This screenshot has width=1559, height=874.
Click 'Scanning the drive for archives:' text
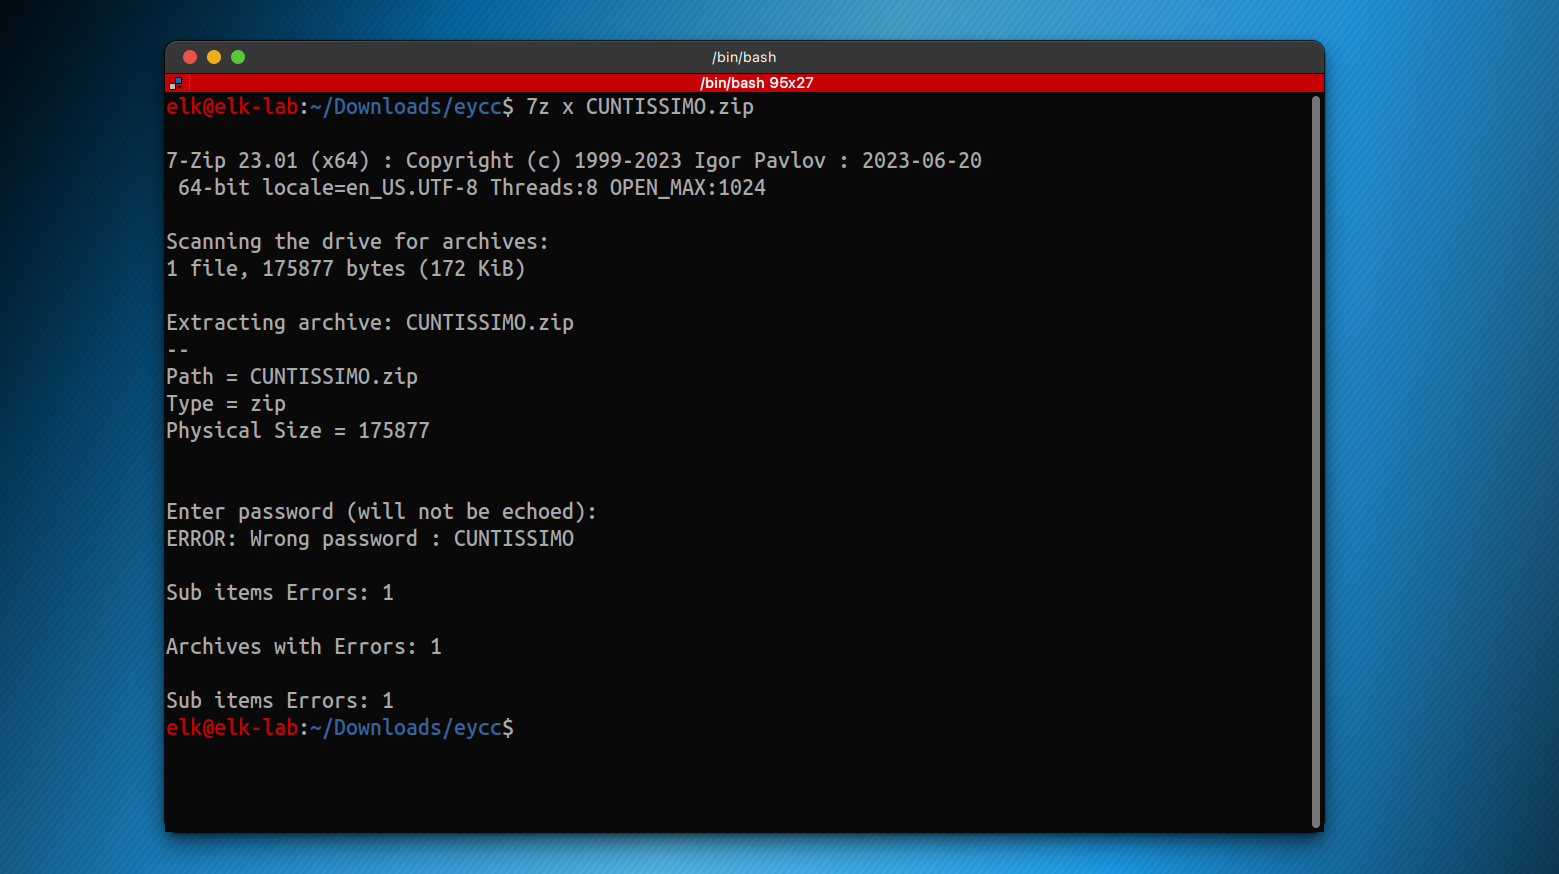click(x=357, y=242)
